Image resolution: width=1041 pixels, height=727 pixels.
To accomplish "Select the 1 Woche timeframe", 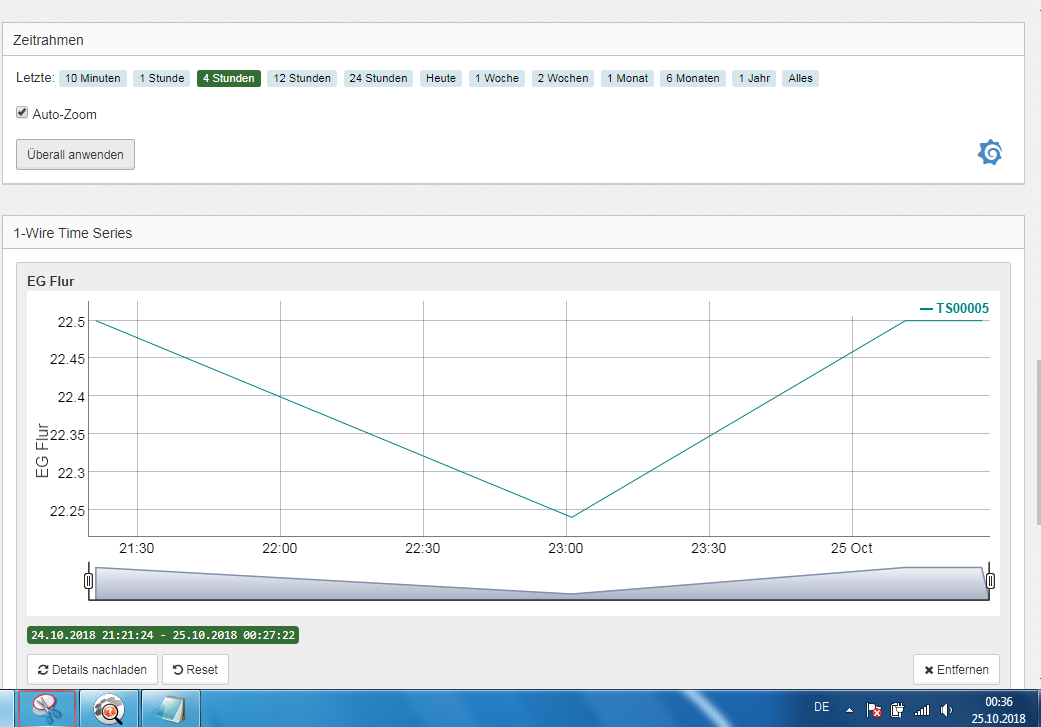I will (x=497, y=78).
